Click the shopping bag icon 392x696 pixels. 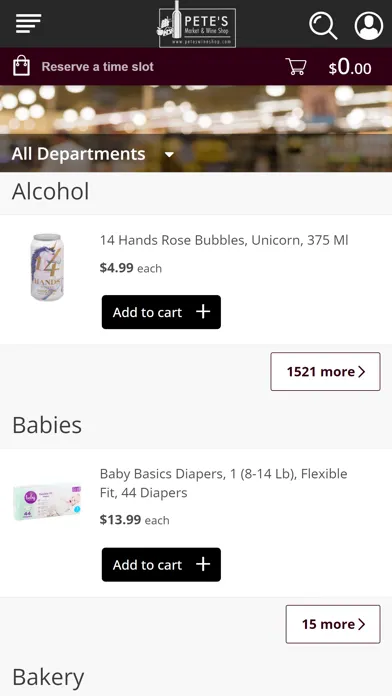tap(22, 66)
